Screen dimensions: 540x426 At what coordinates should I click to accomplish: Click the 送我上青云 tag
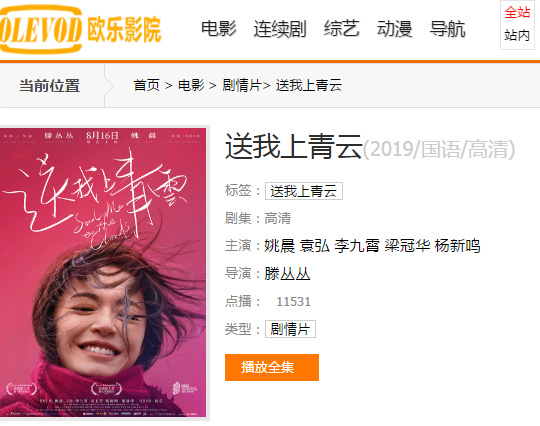[x=304, y=191]
